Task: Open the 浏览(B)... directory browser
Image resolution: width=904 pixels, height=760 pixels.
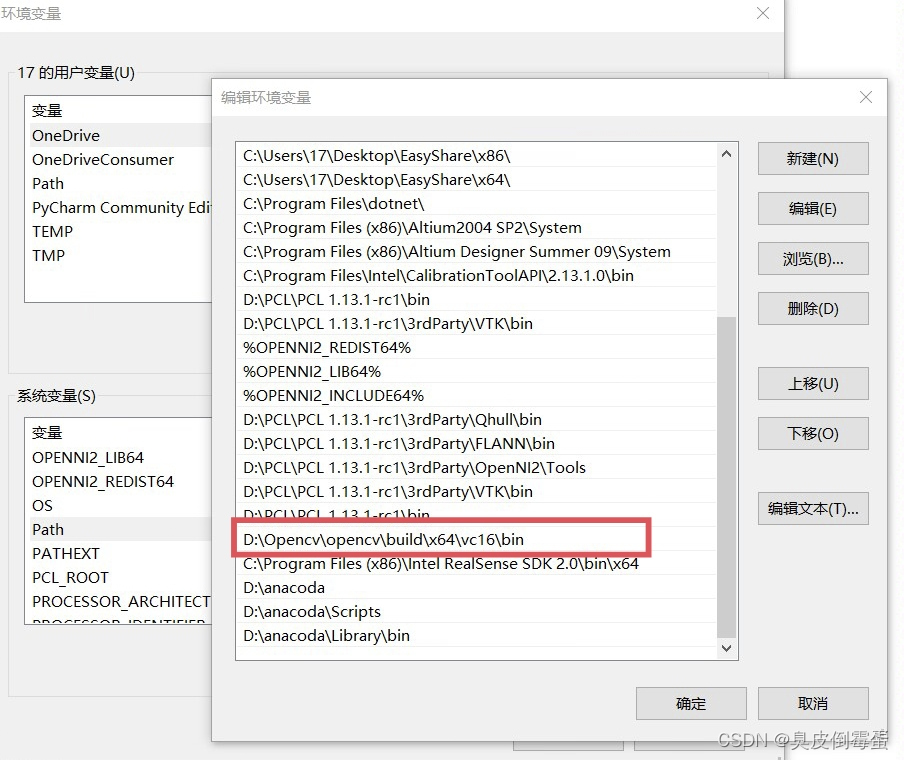Action: point(814,258)
